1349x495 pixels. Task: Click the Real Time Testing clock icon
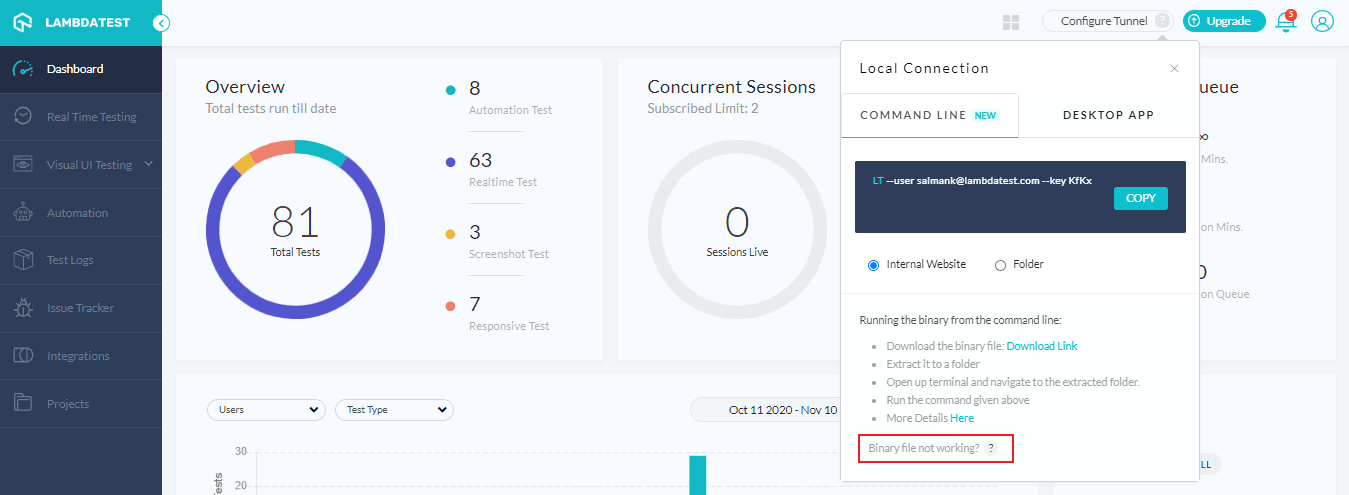pyautogui.click(x=23, y=117)
